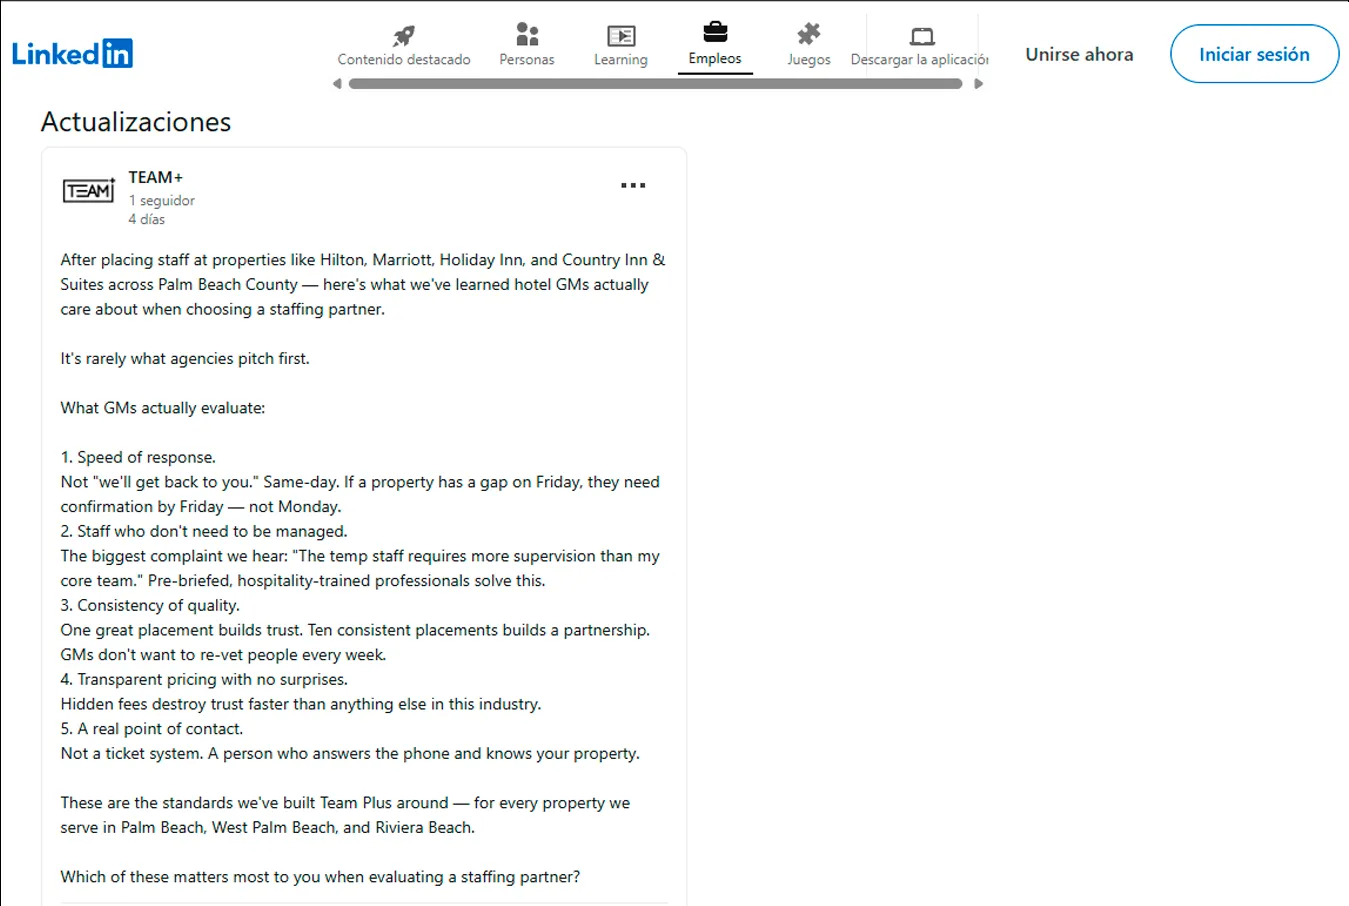Image resolution: width=1349 pixels, height=906 pixels.
Task: Click the '1. Speed of response.' line
Action: coord(138,457)
